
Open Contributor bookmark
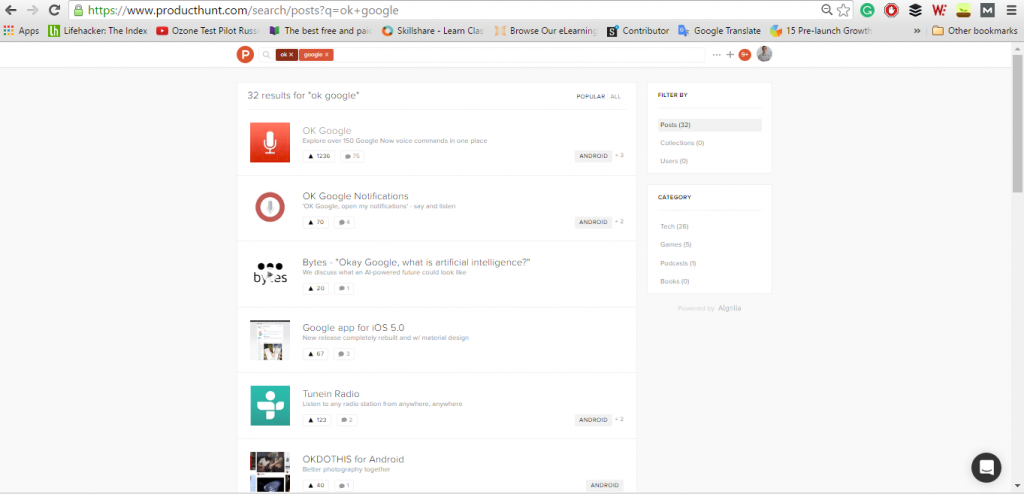(x=638, y=31)
